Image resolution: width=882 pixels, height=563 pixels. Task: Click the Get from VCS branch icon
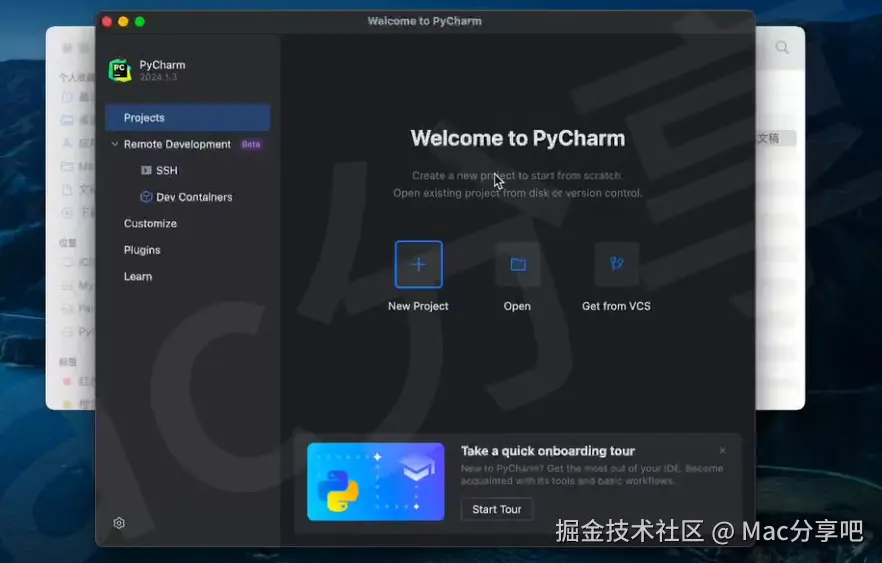[616, 264]
